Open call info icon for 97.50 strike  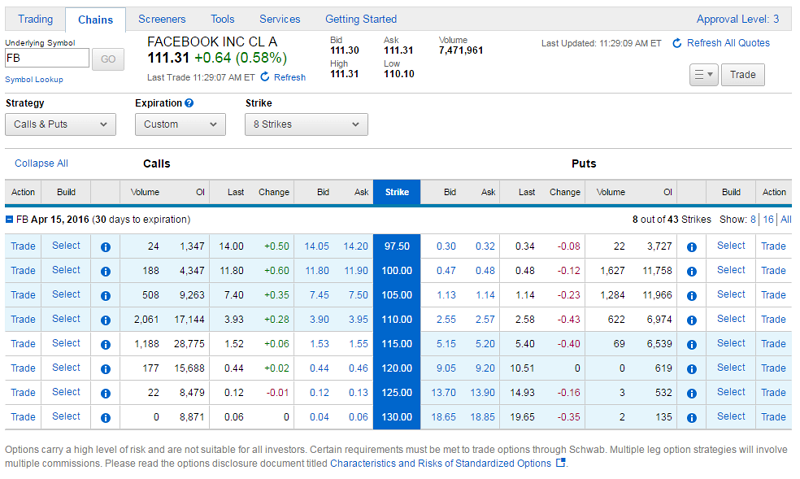click(x=106, y=247)
